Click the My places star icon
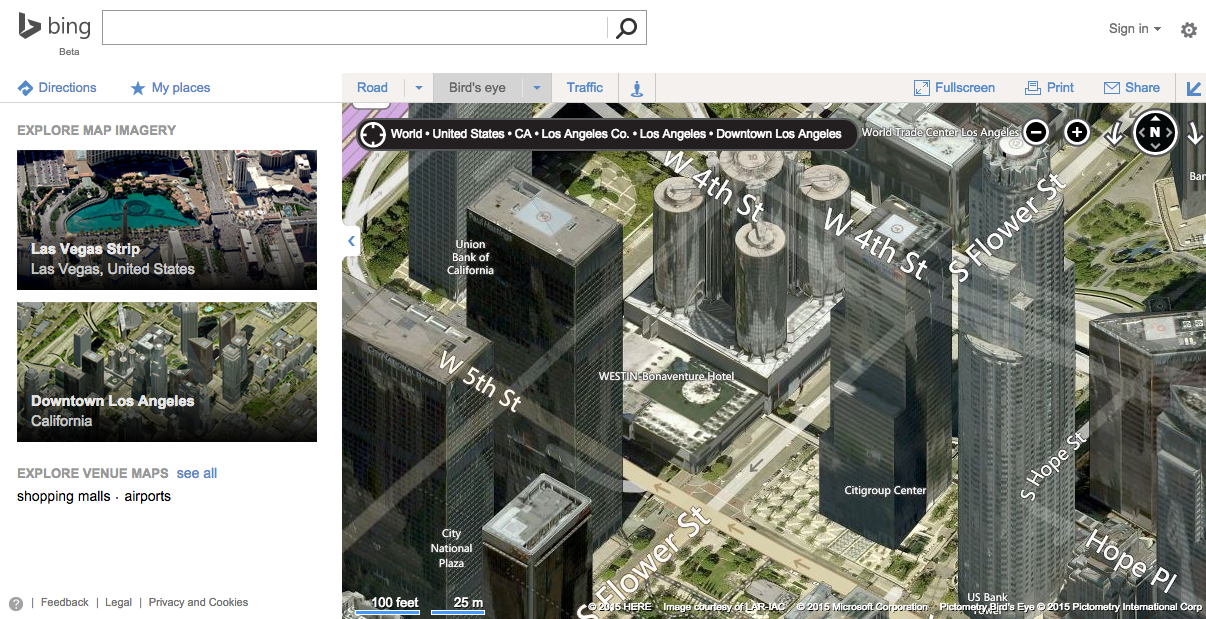 (138, 88)
